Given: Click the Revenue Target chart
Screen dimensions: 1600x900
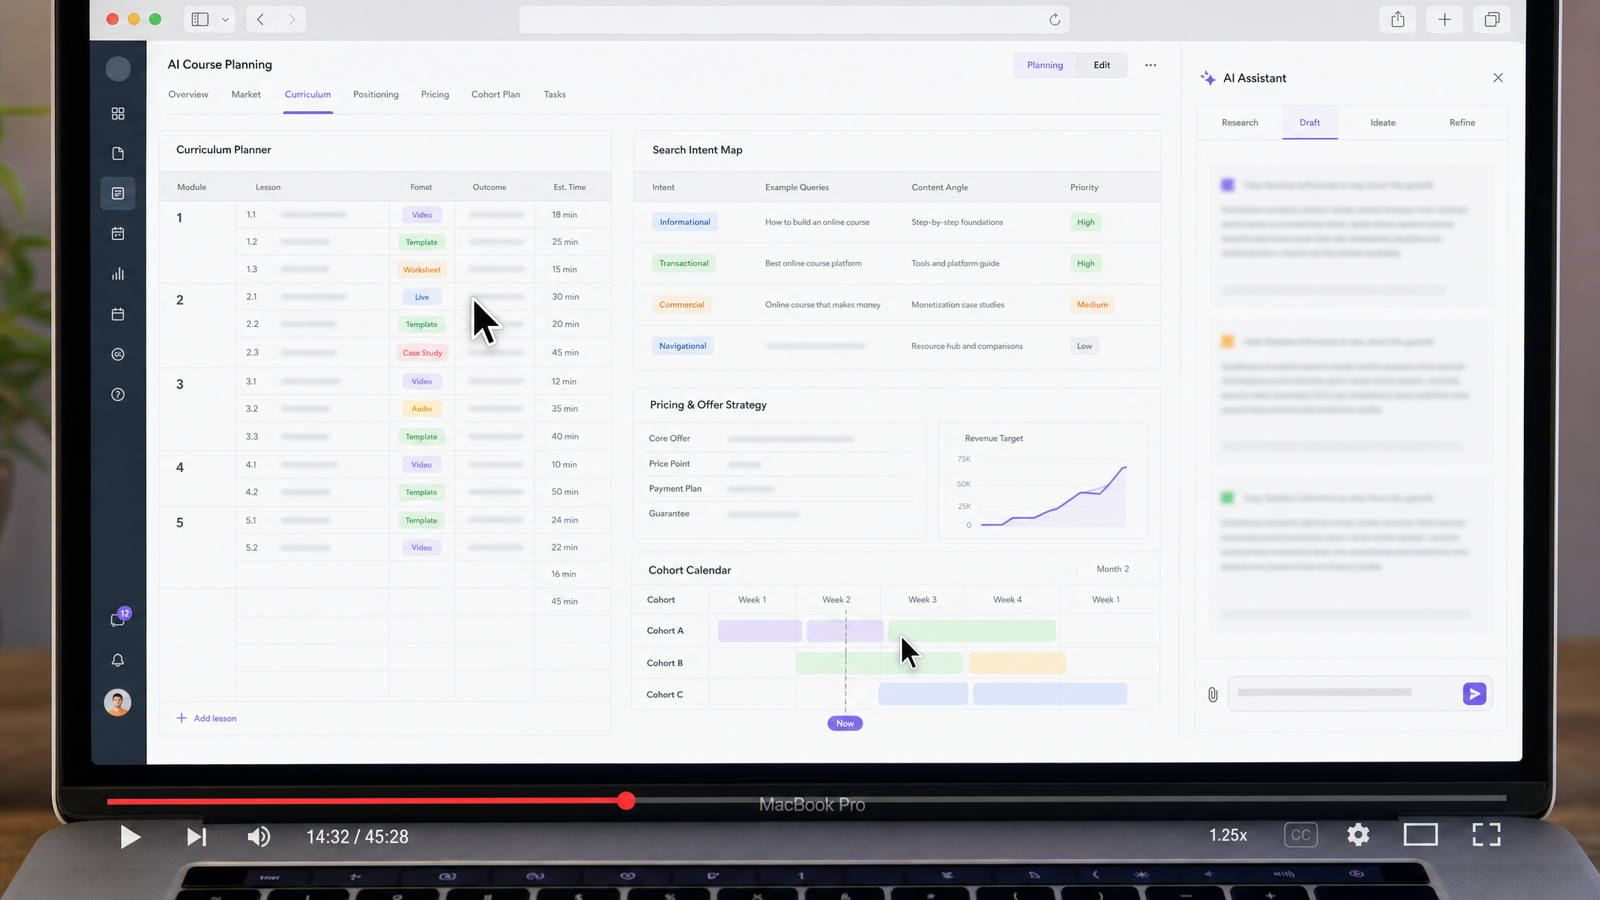Looking at the screenshot, I should tap(1043, 481).
